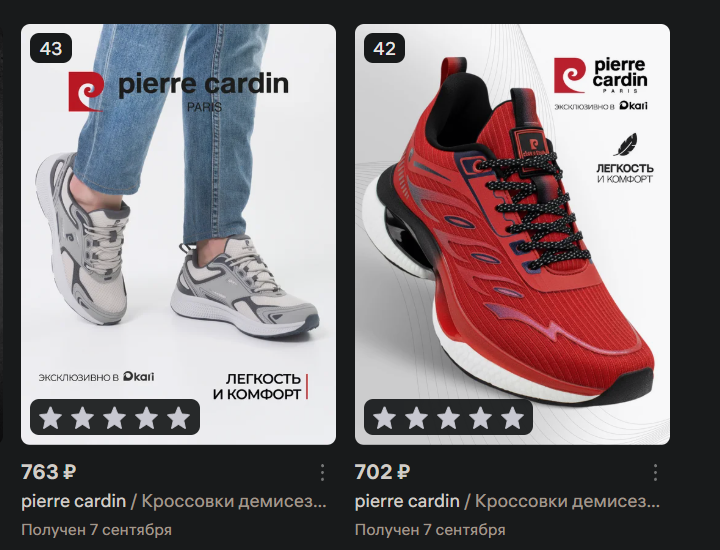Open pierre cardin brand link under 763 ₽
This screenshot has width=720, height=550.
[73, 501]
